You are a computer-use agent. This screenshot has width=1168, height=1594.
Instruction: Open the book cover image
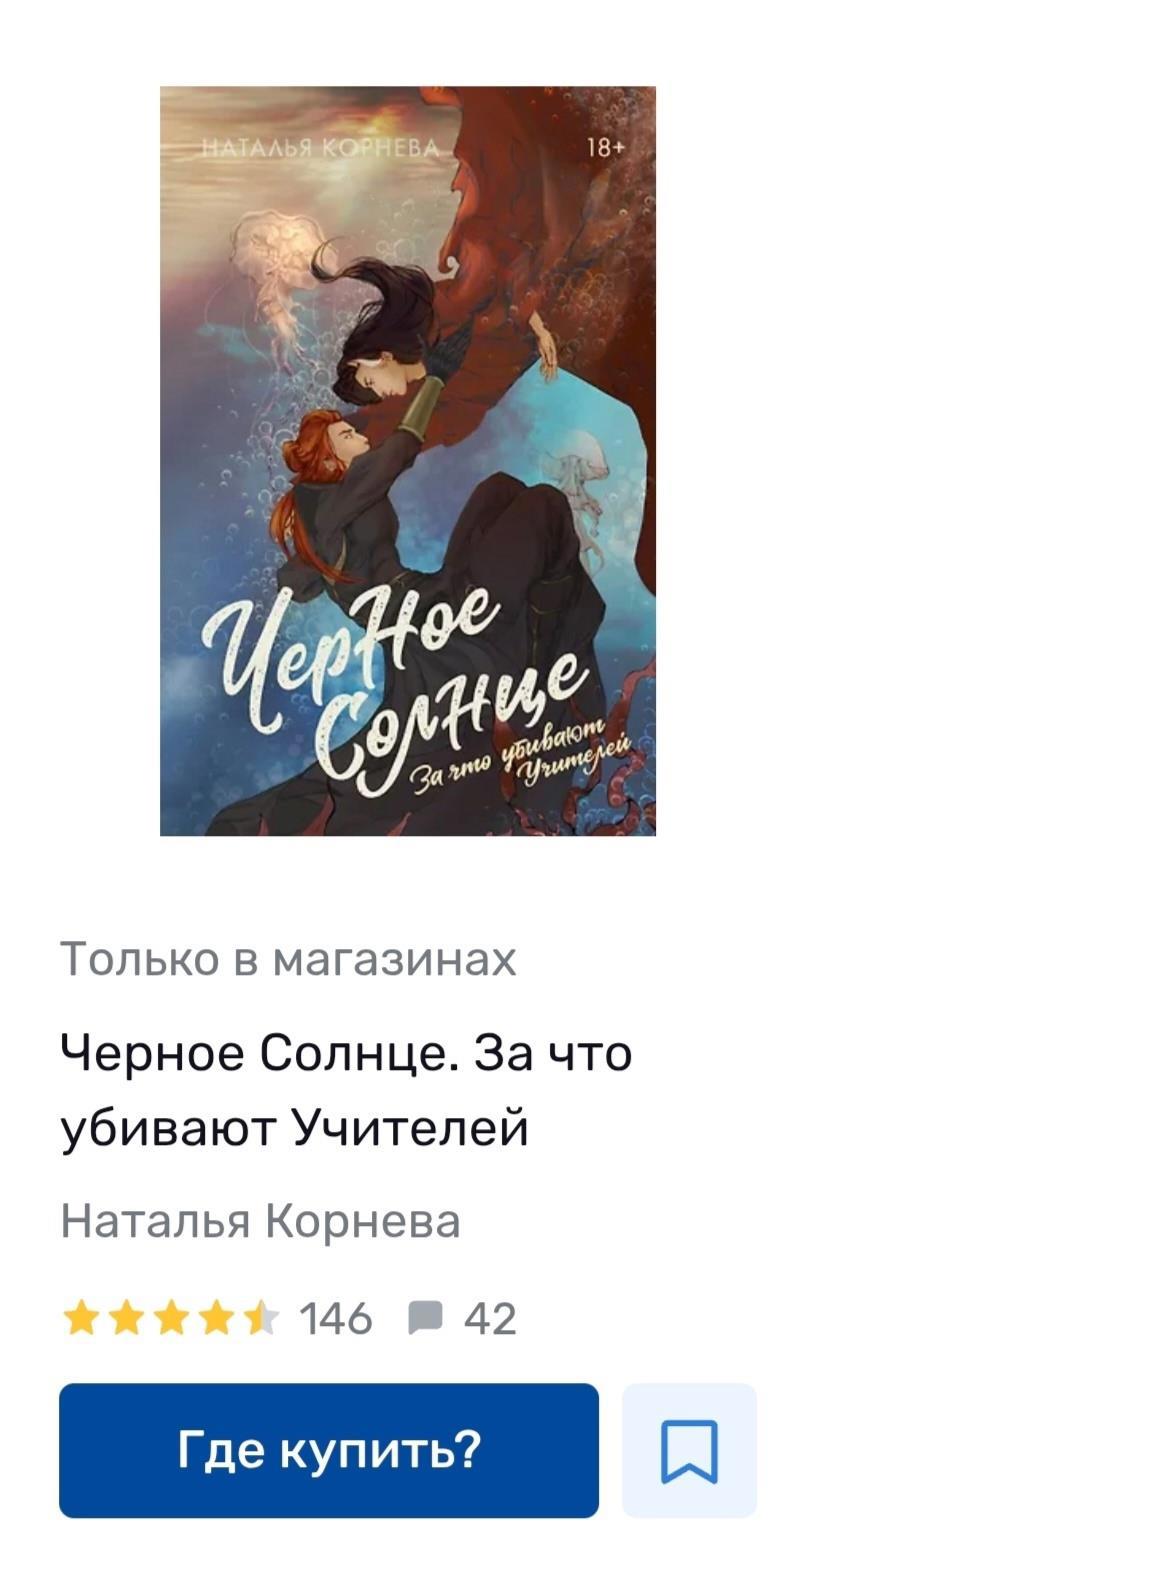point(408,461)
